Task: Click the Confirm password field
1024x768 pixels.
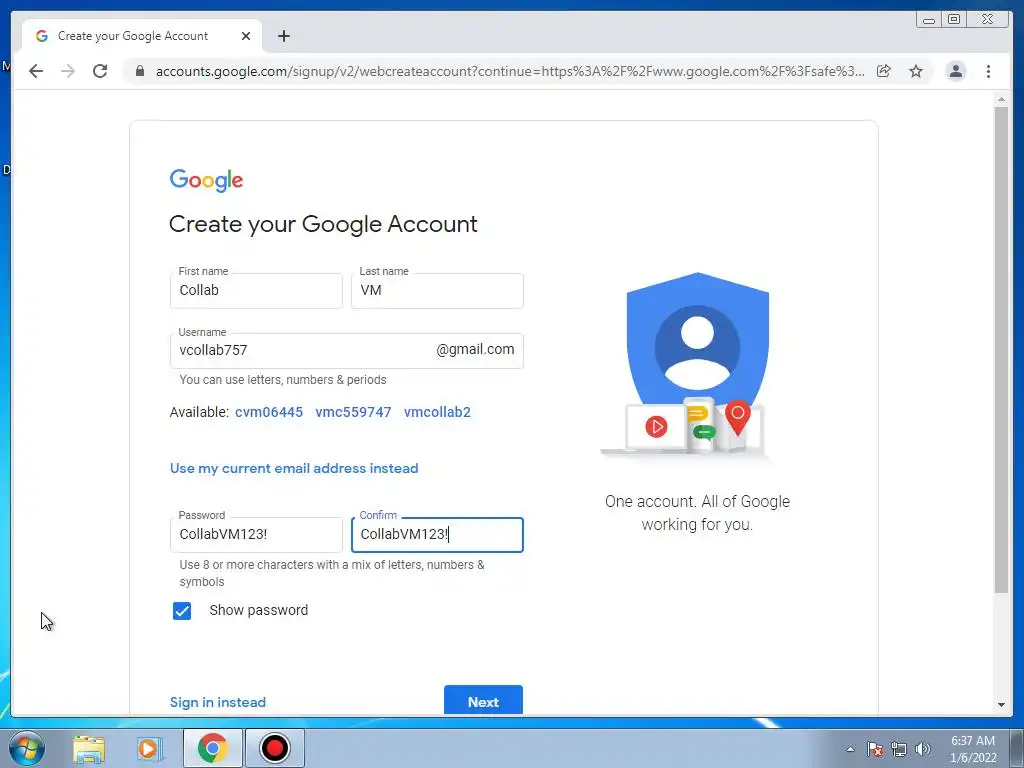Action: click(x=437, y=535)
